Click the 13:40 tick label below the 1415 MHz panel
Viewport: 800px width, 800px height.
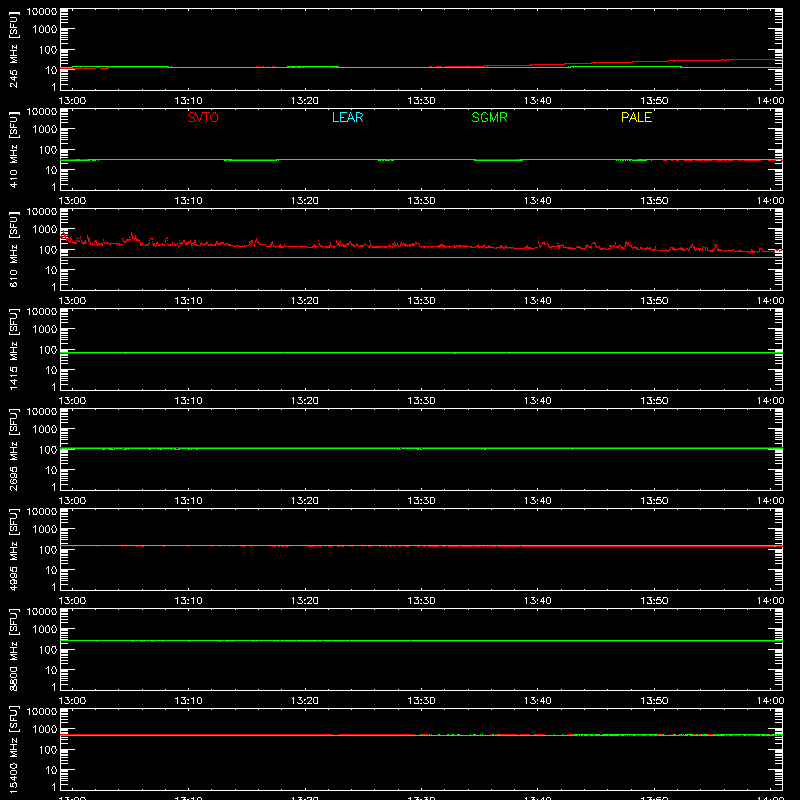pyautogui.click(x=538, y=401)
